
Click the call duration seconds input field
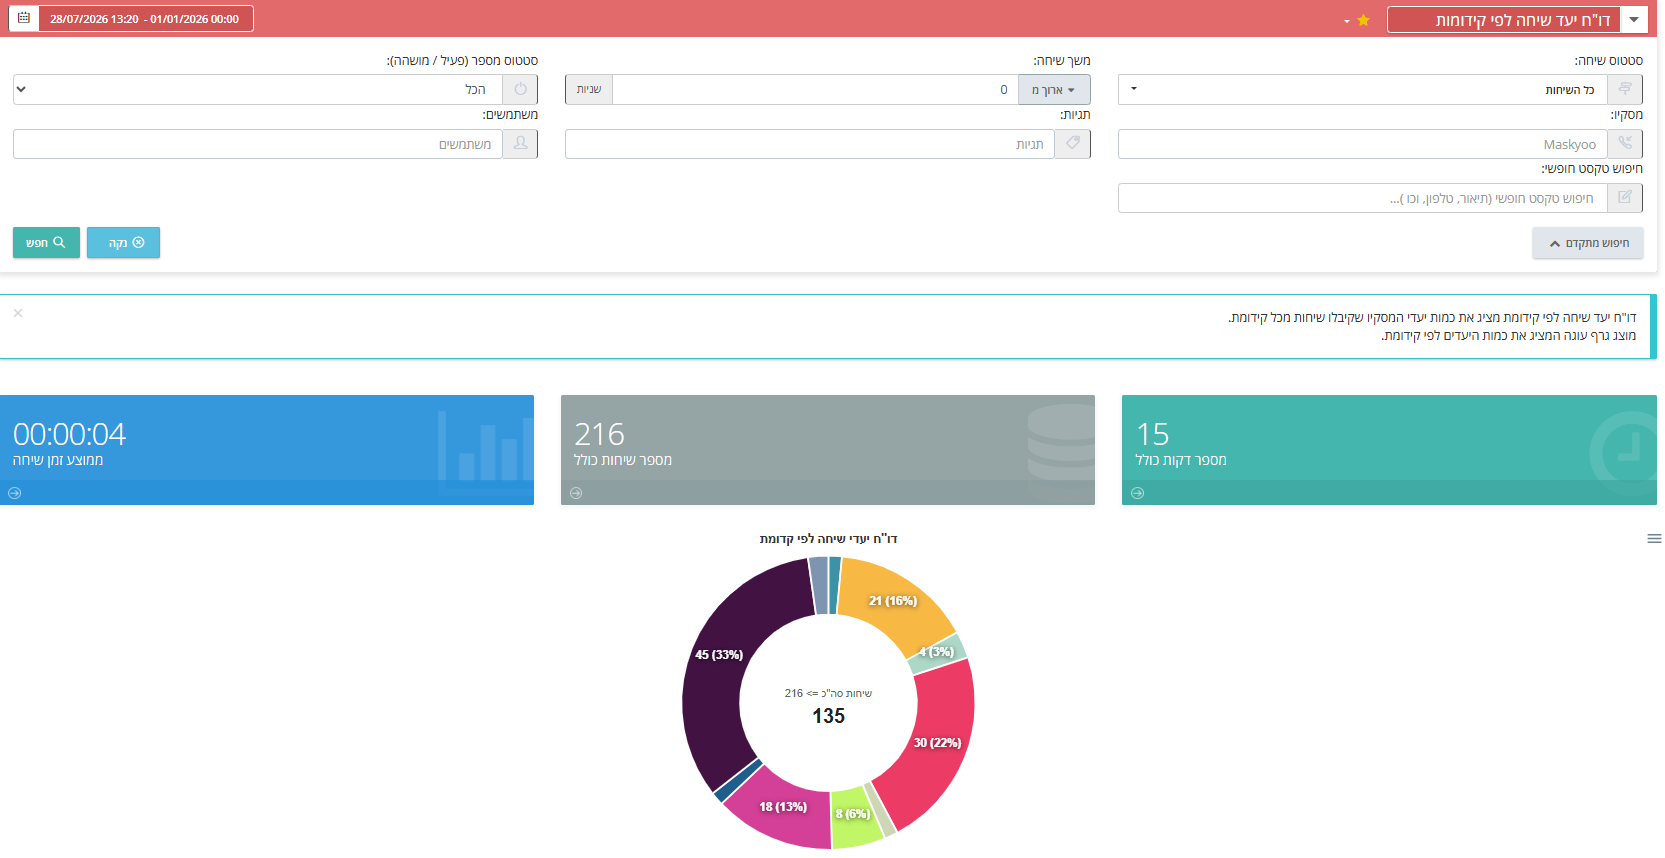(815, 90)
